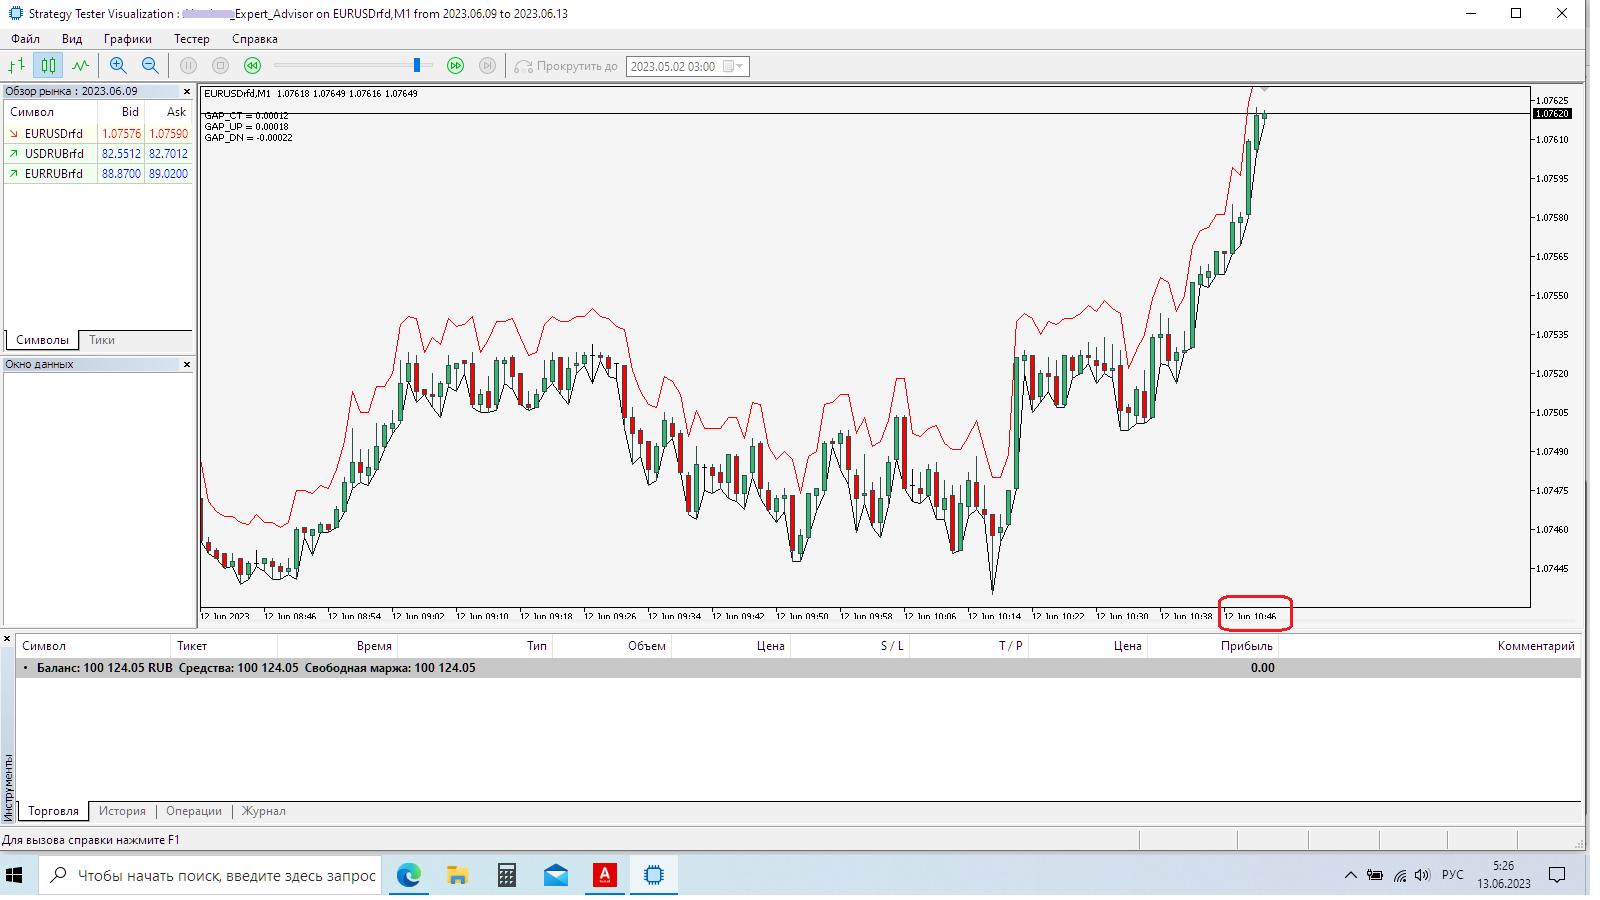This screenshot has height=900, width=1600.
Task: Zoom in the chart with magnifier
Action: 118,66
